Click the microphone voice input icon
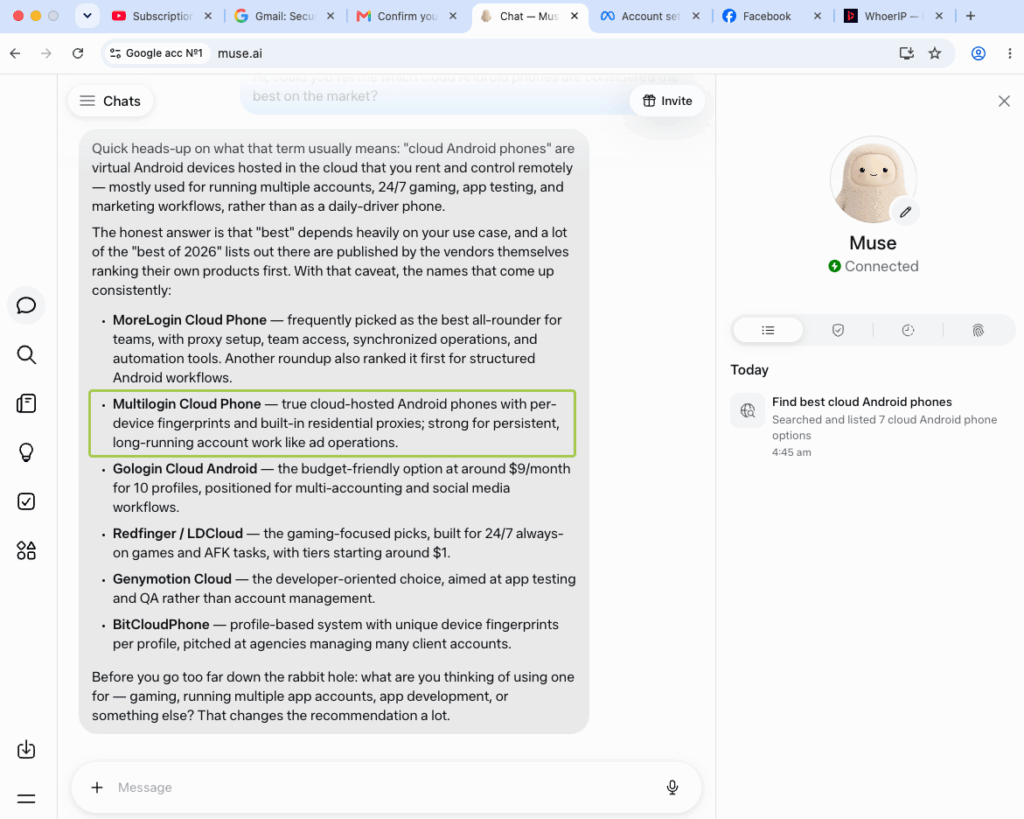 click(672, 788)
